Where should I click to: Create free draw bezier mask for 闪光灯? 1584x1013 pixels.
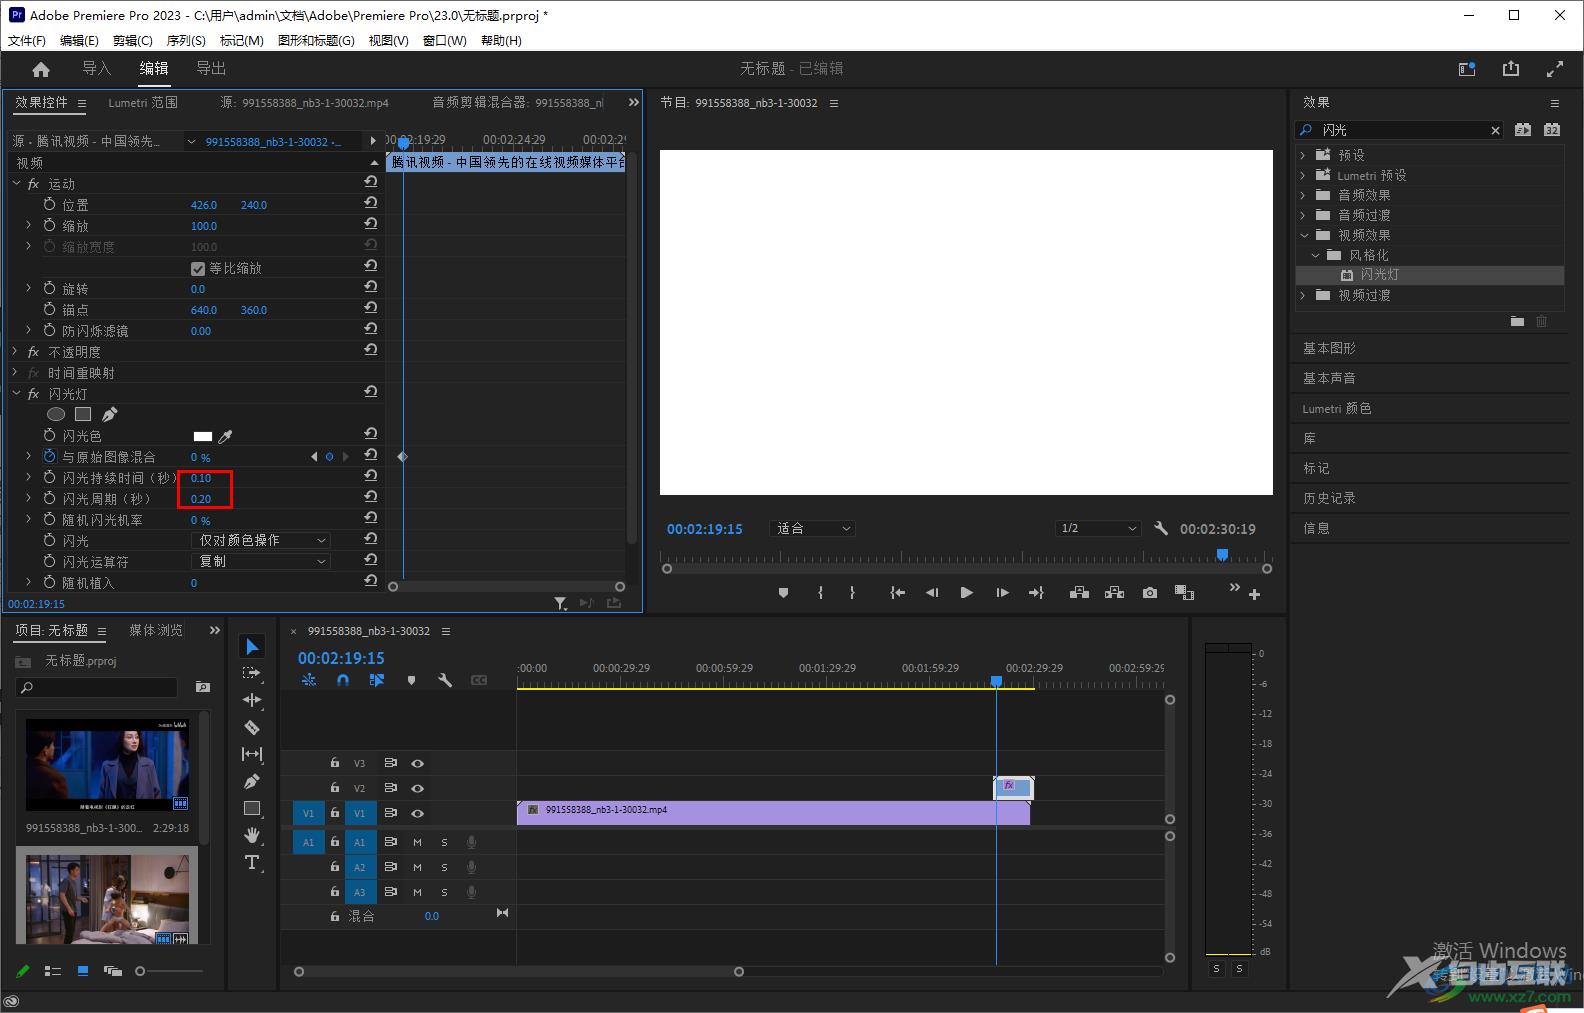[x=110, y=414]
